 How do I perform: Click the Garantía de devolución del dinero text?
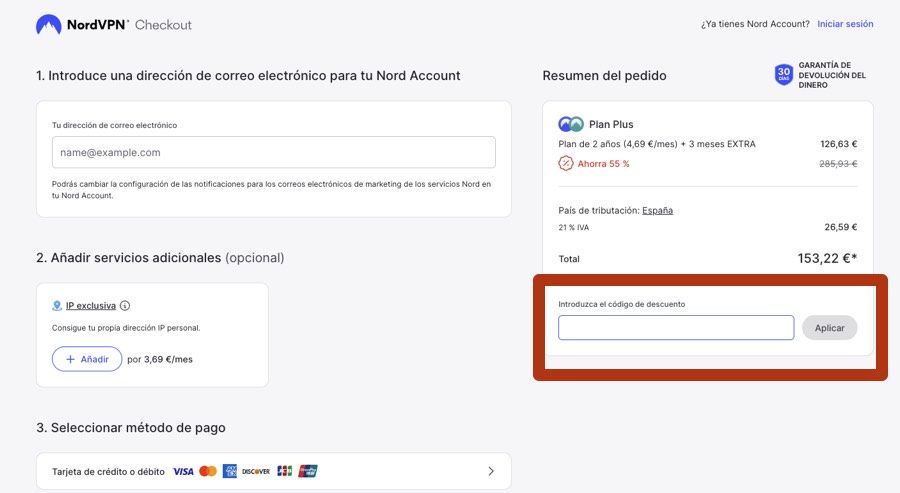point(832,75)
